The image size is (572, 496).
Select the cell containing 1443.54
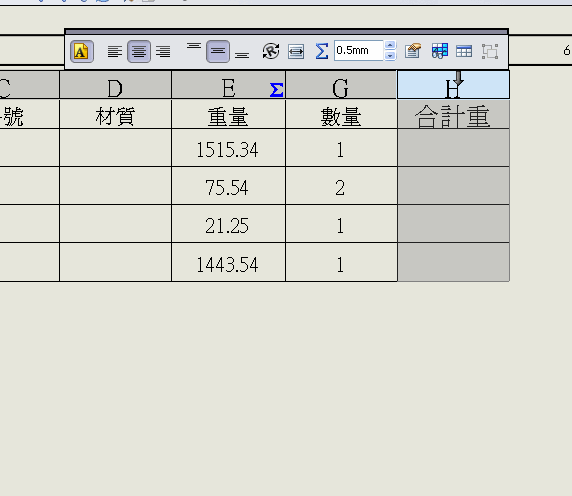[x=228, y=262]
